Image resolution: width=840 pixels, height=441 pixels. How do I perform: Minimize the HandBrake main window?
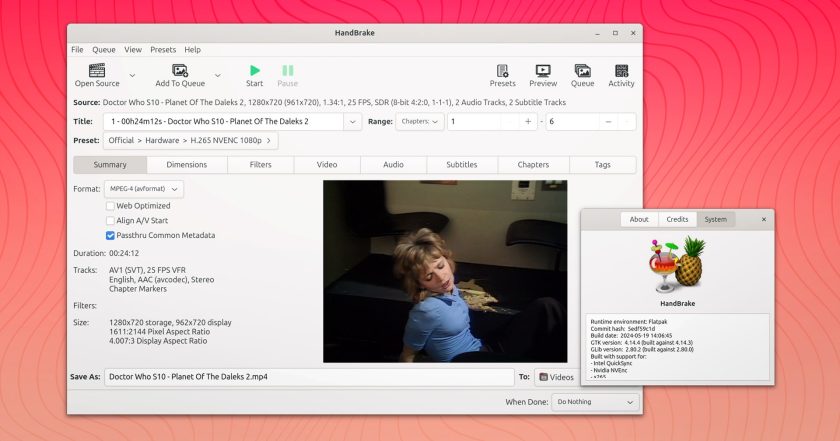point(597,33)
